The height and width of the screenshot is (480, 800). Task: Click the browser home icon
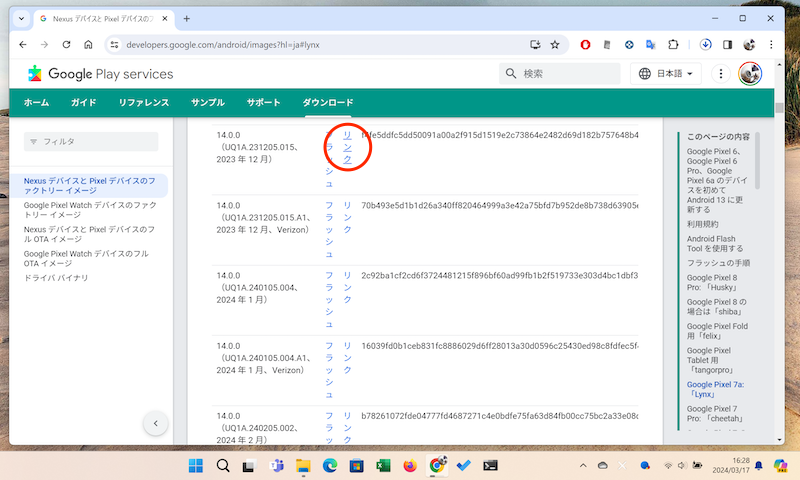[x=89, y=45]
